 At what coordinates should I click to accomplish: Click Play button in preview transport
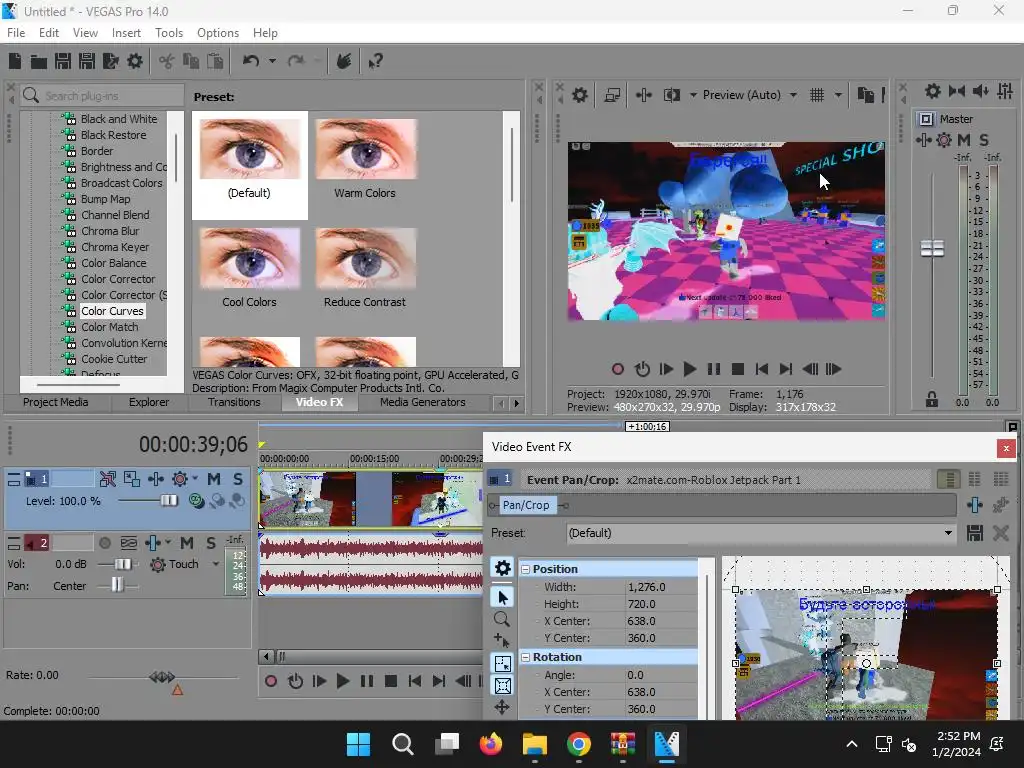[x=689, y=369]
